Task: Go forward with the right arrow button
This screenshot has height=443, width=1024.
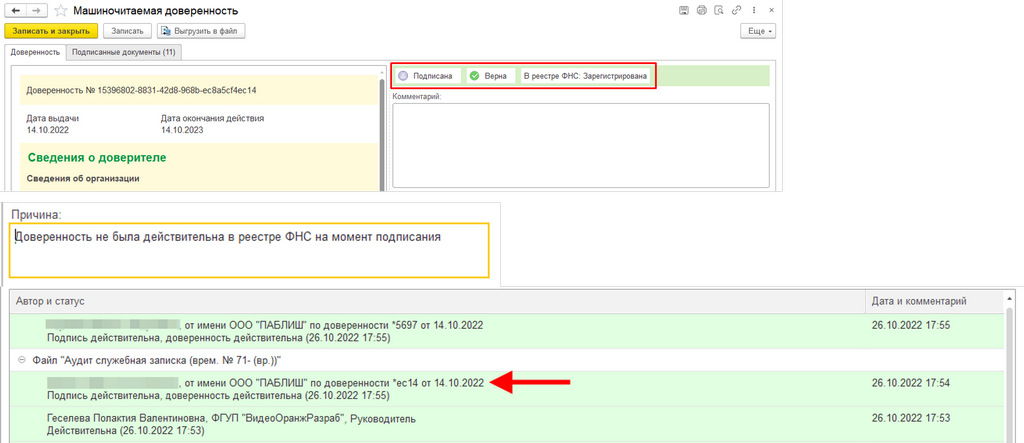Action: point(37,11)
